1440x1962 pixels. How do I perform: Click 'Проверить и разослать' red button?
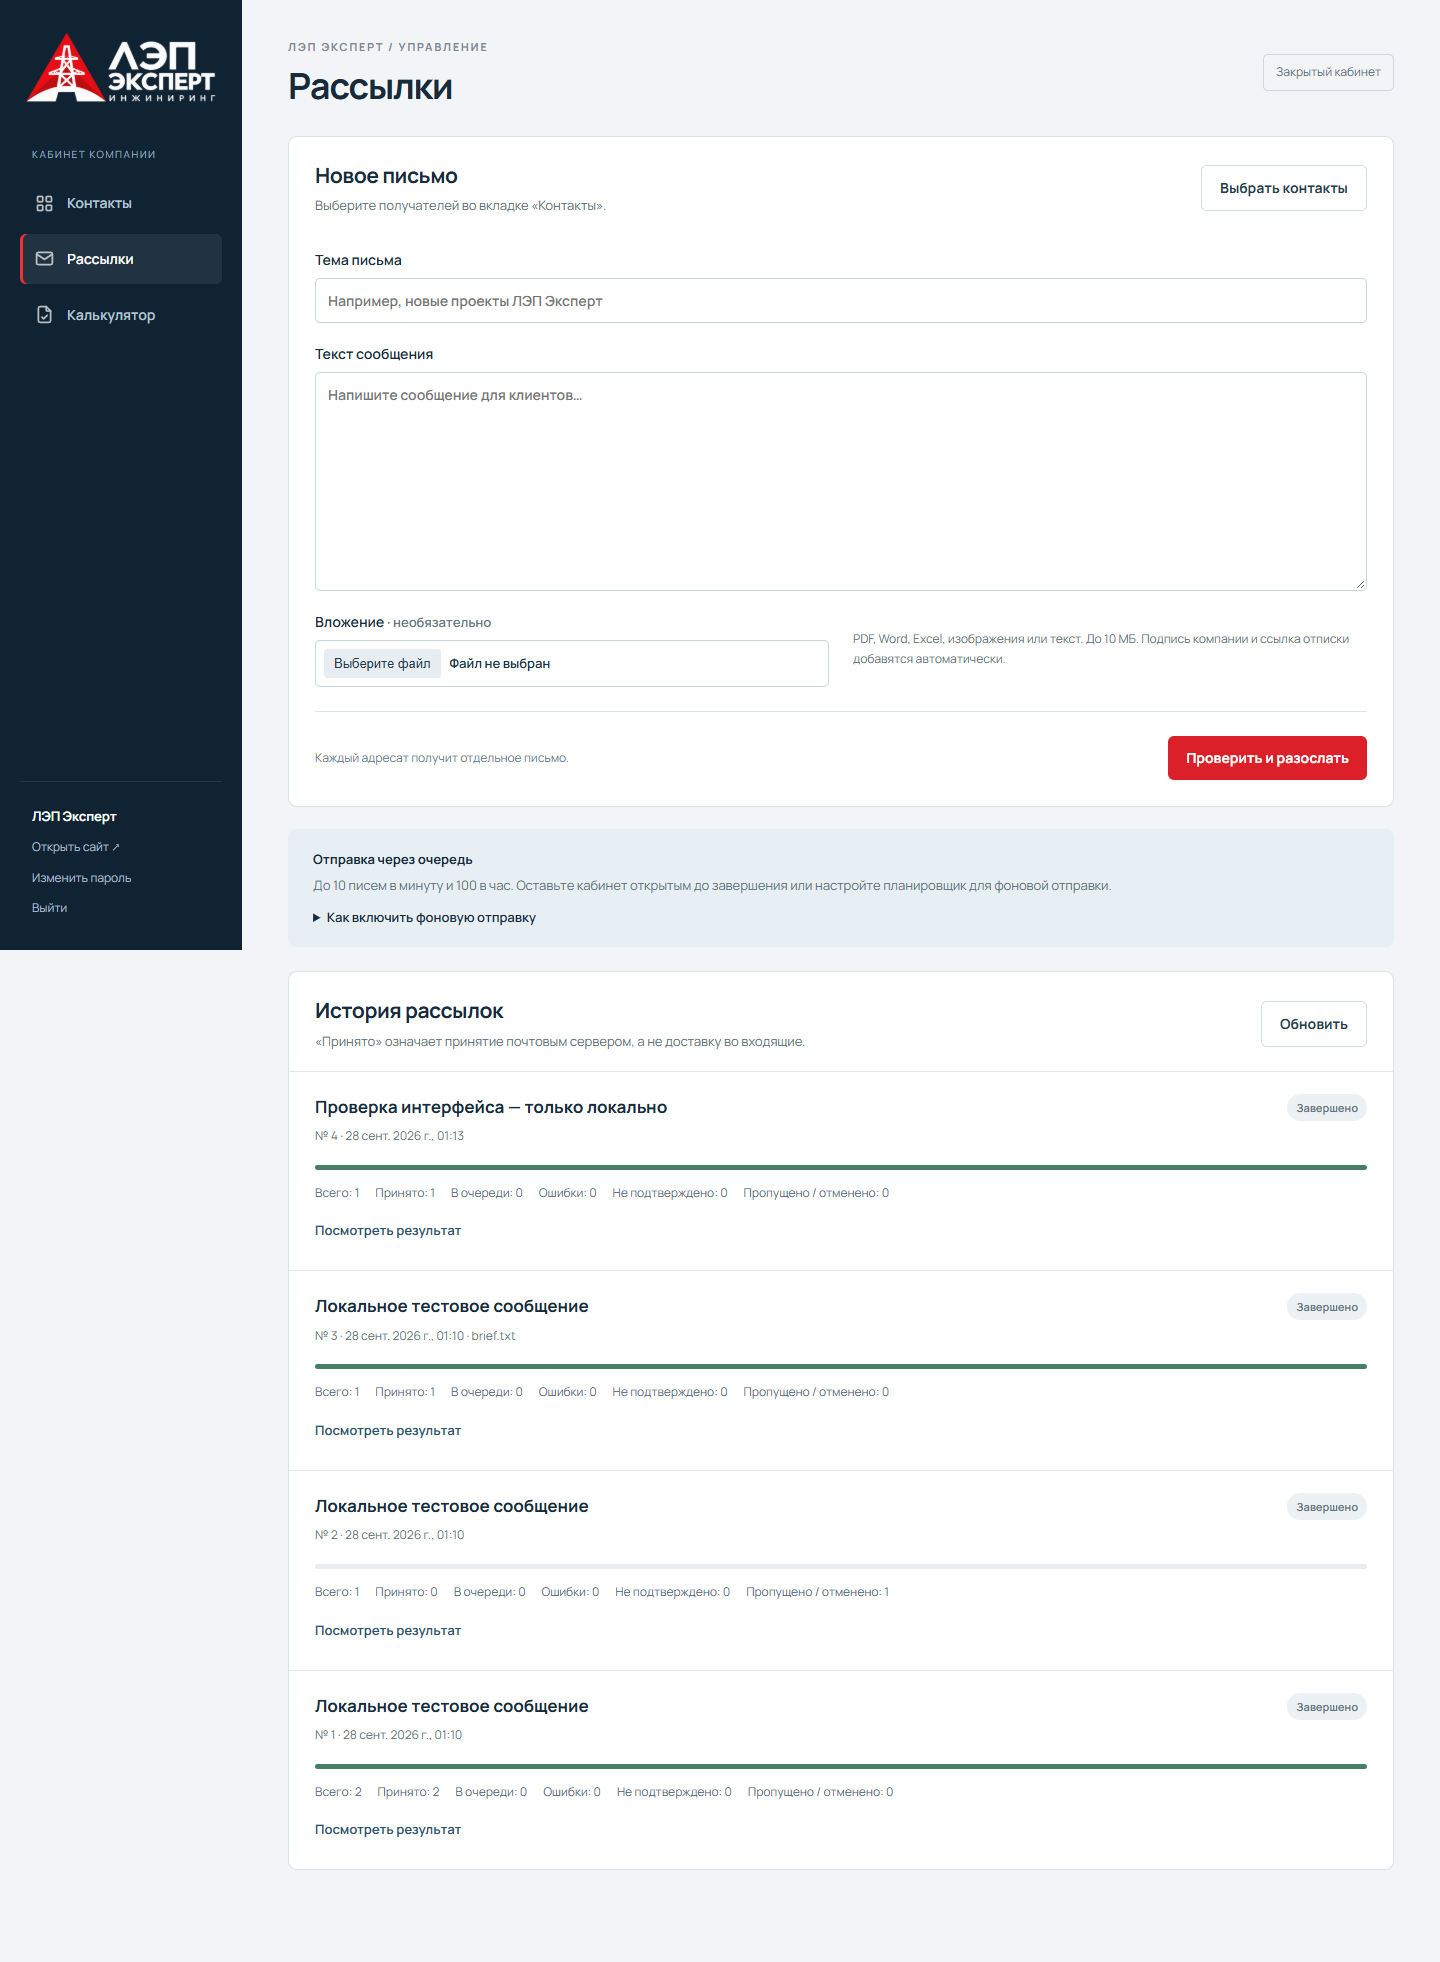[x=1267, y=758]
